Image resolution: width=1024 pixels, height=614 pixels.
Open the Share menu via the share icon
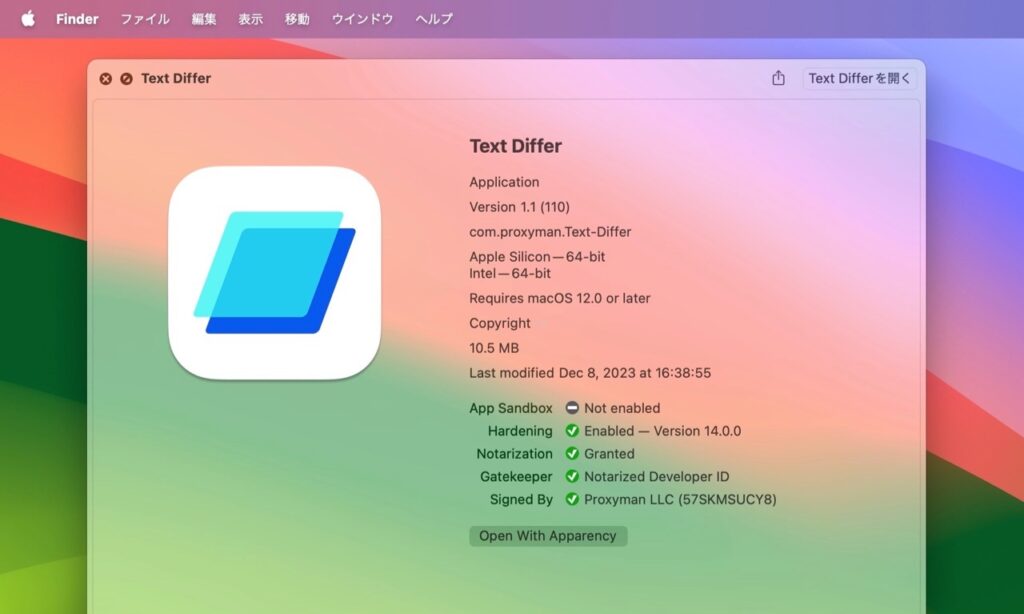(778, 77)
